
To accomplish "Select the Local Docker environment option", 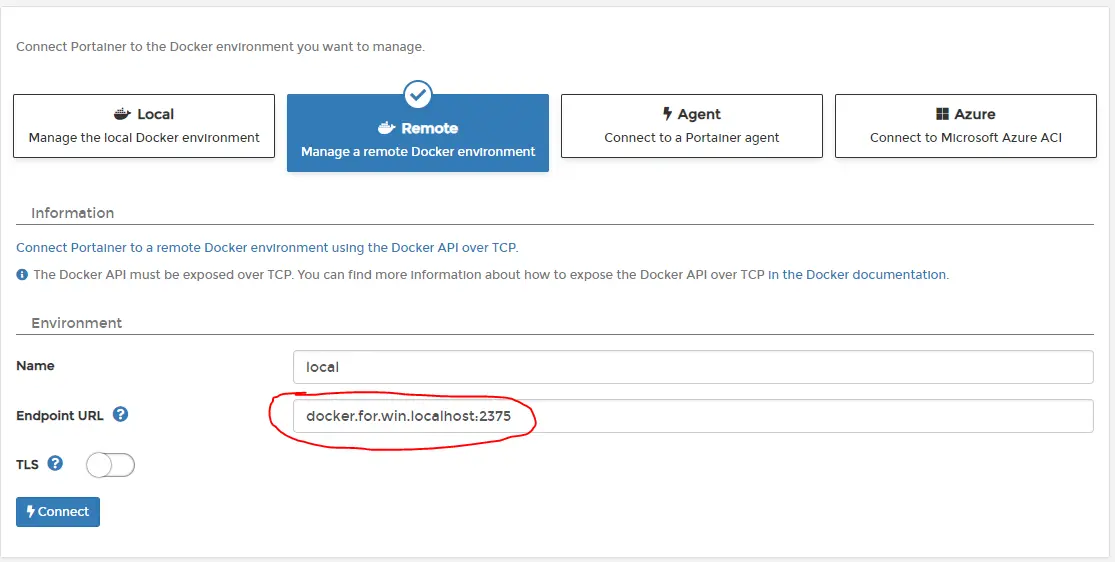I will [144, 126].
